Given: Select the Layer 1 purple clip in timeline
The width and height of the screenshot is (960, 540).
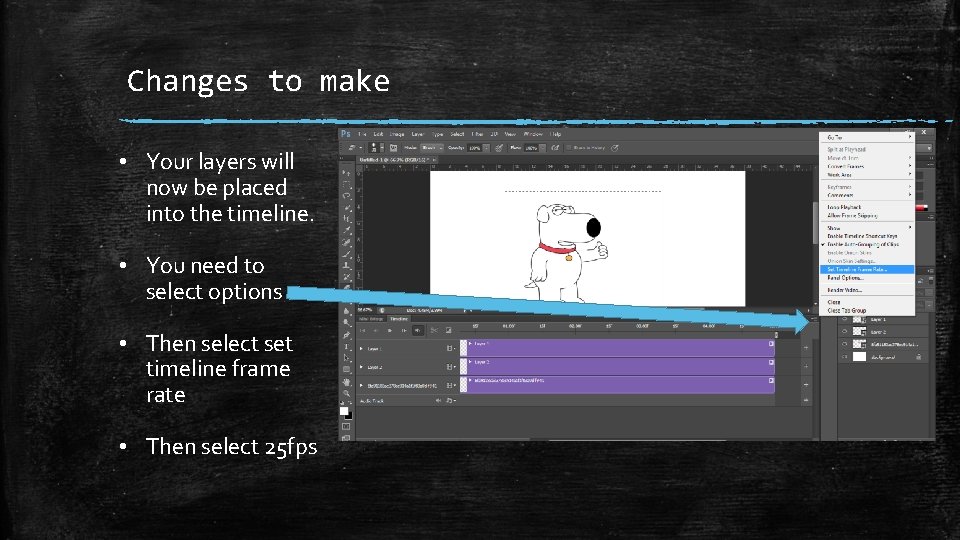Looking at the screenshot, I should point(618,347).
